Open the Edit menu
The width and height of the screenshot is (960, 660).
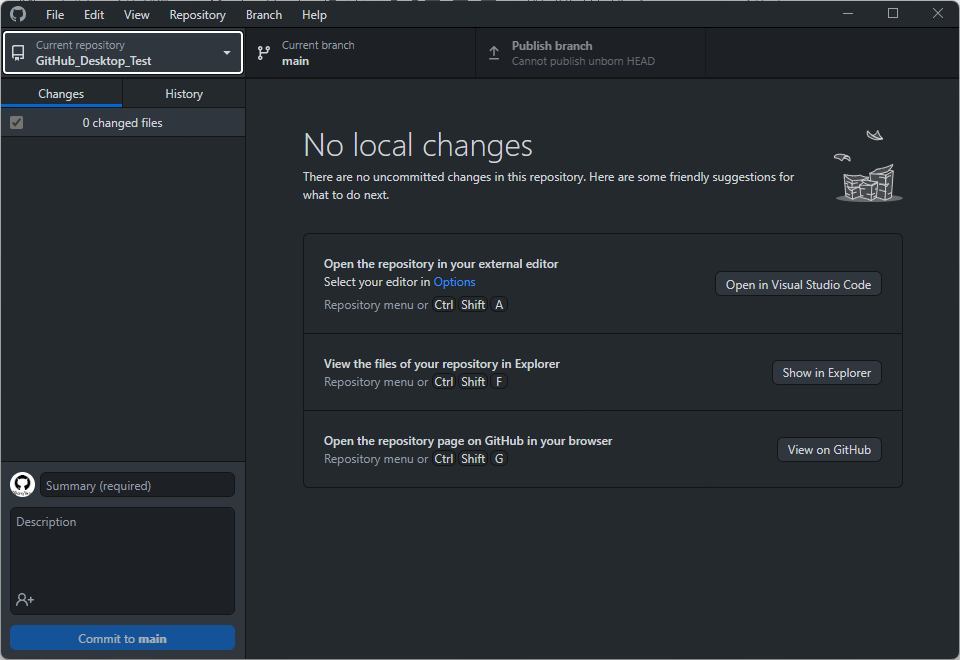tap(94, 14)
